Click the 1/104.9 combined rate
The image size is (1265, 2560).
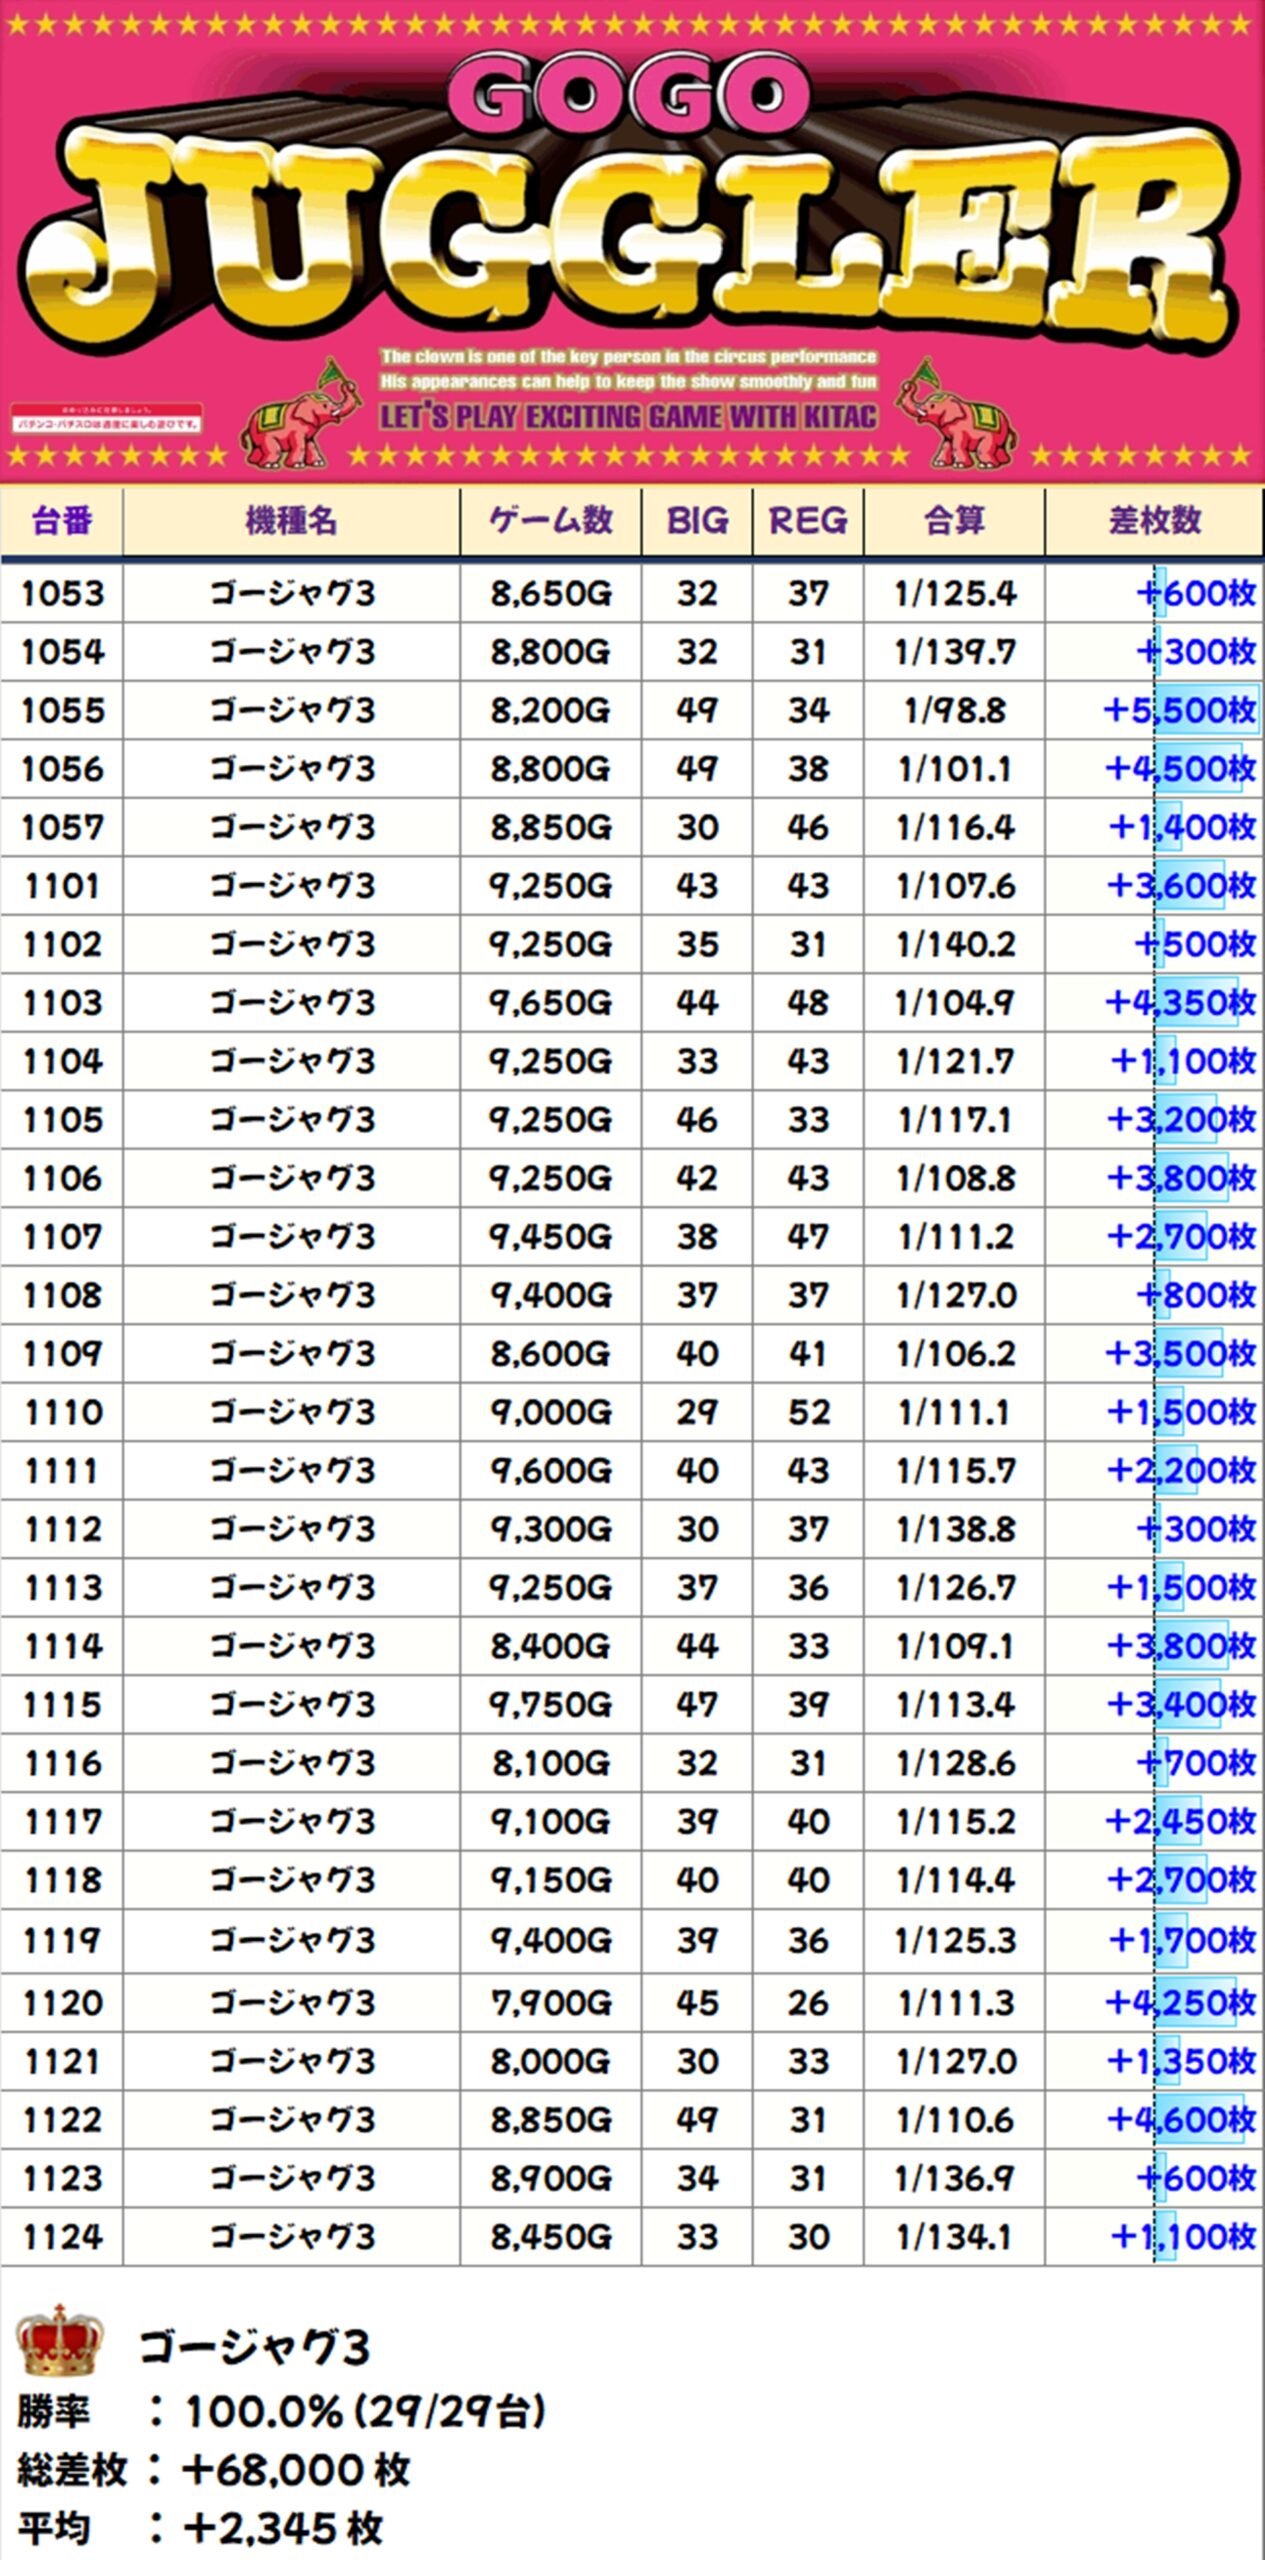(x=955, y=1003)
